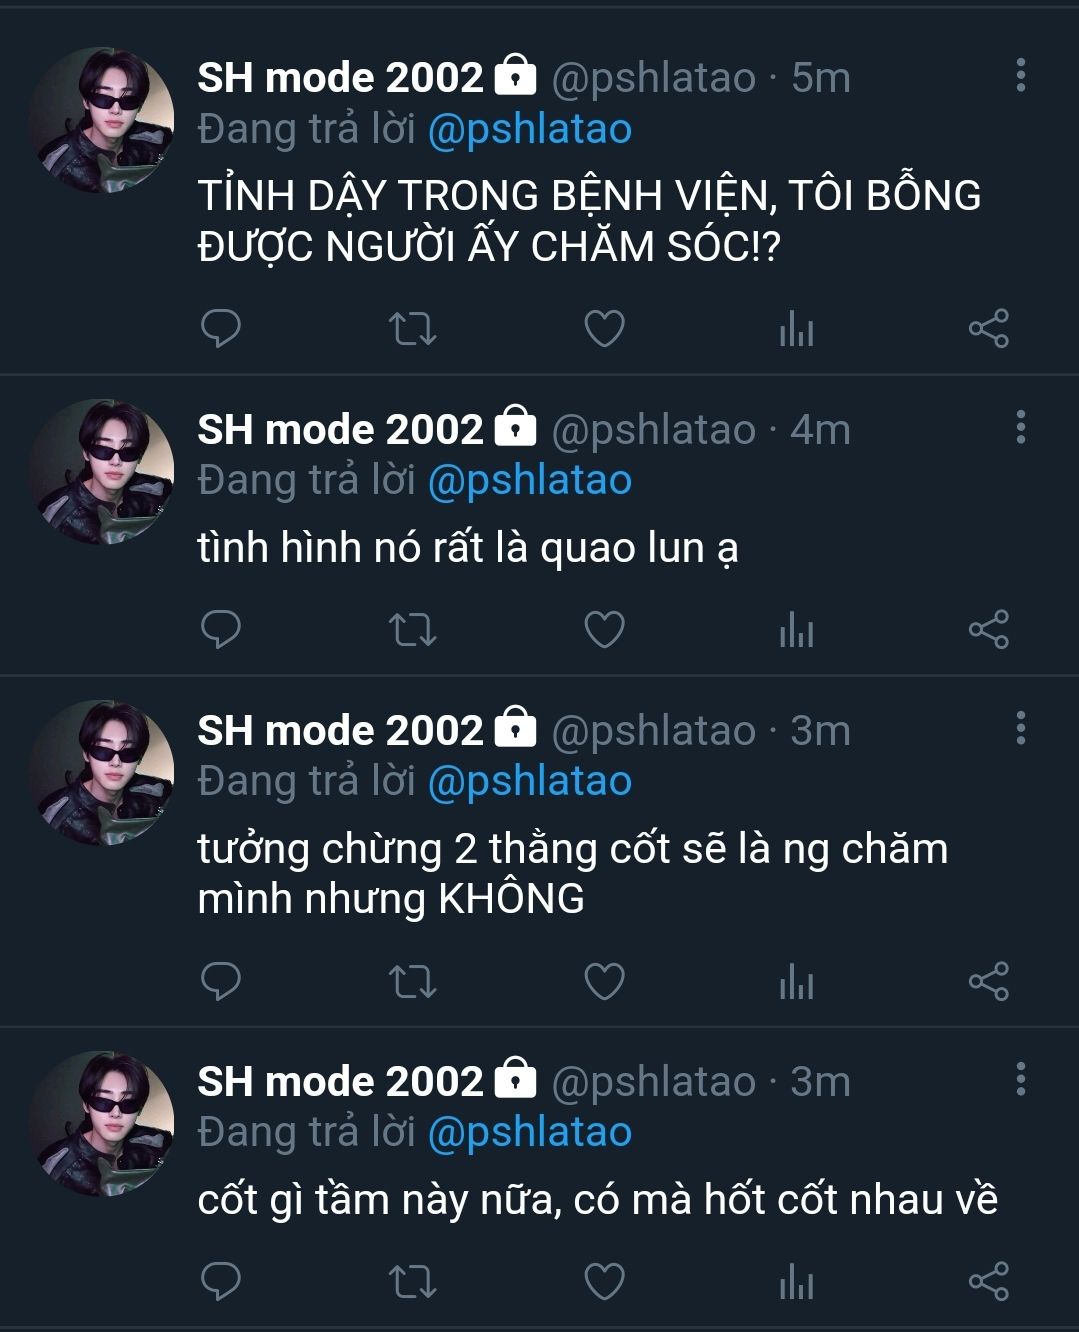This screenshot has width=1079, height=1332.
Task: Share the 'hốt cốt nhau về' tweet
Action: point(989,1281)
